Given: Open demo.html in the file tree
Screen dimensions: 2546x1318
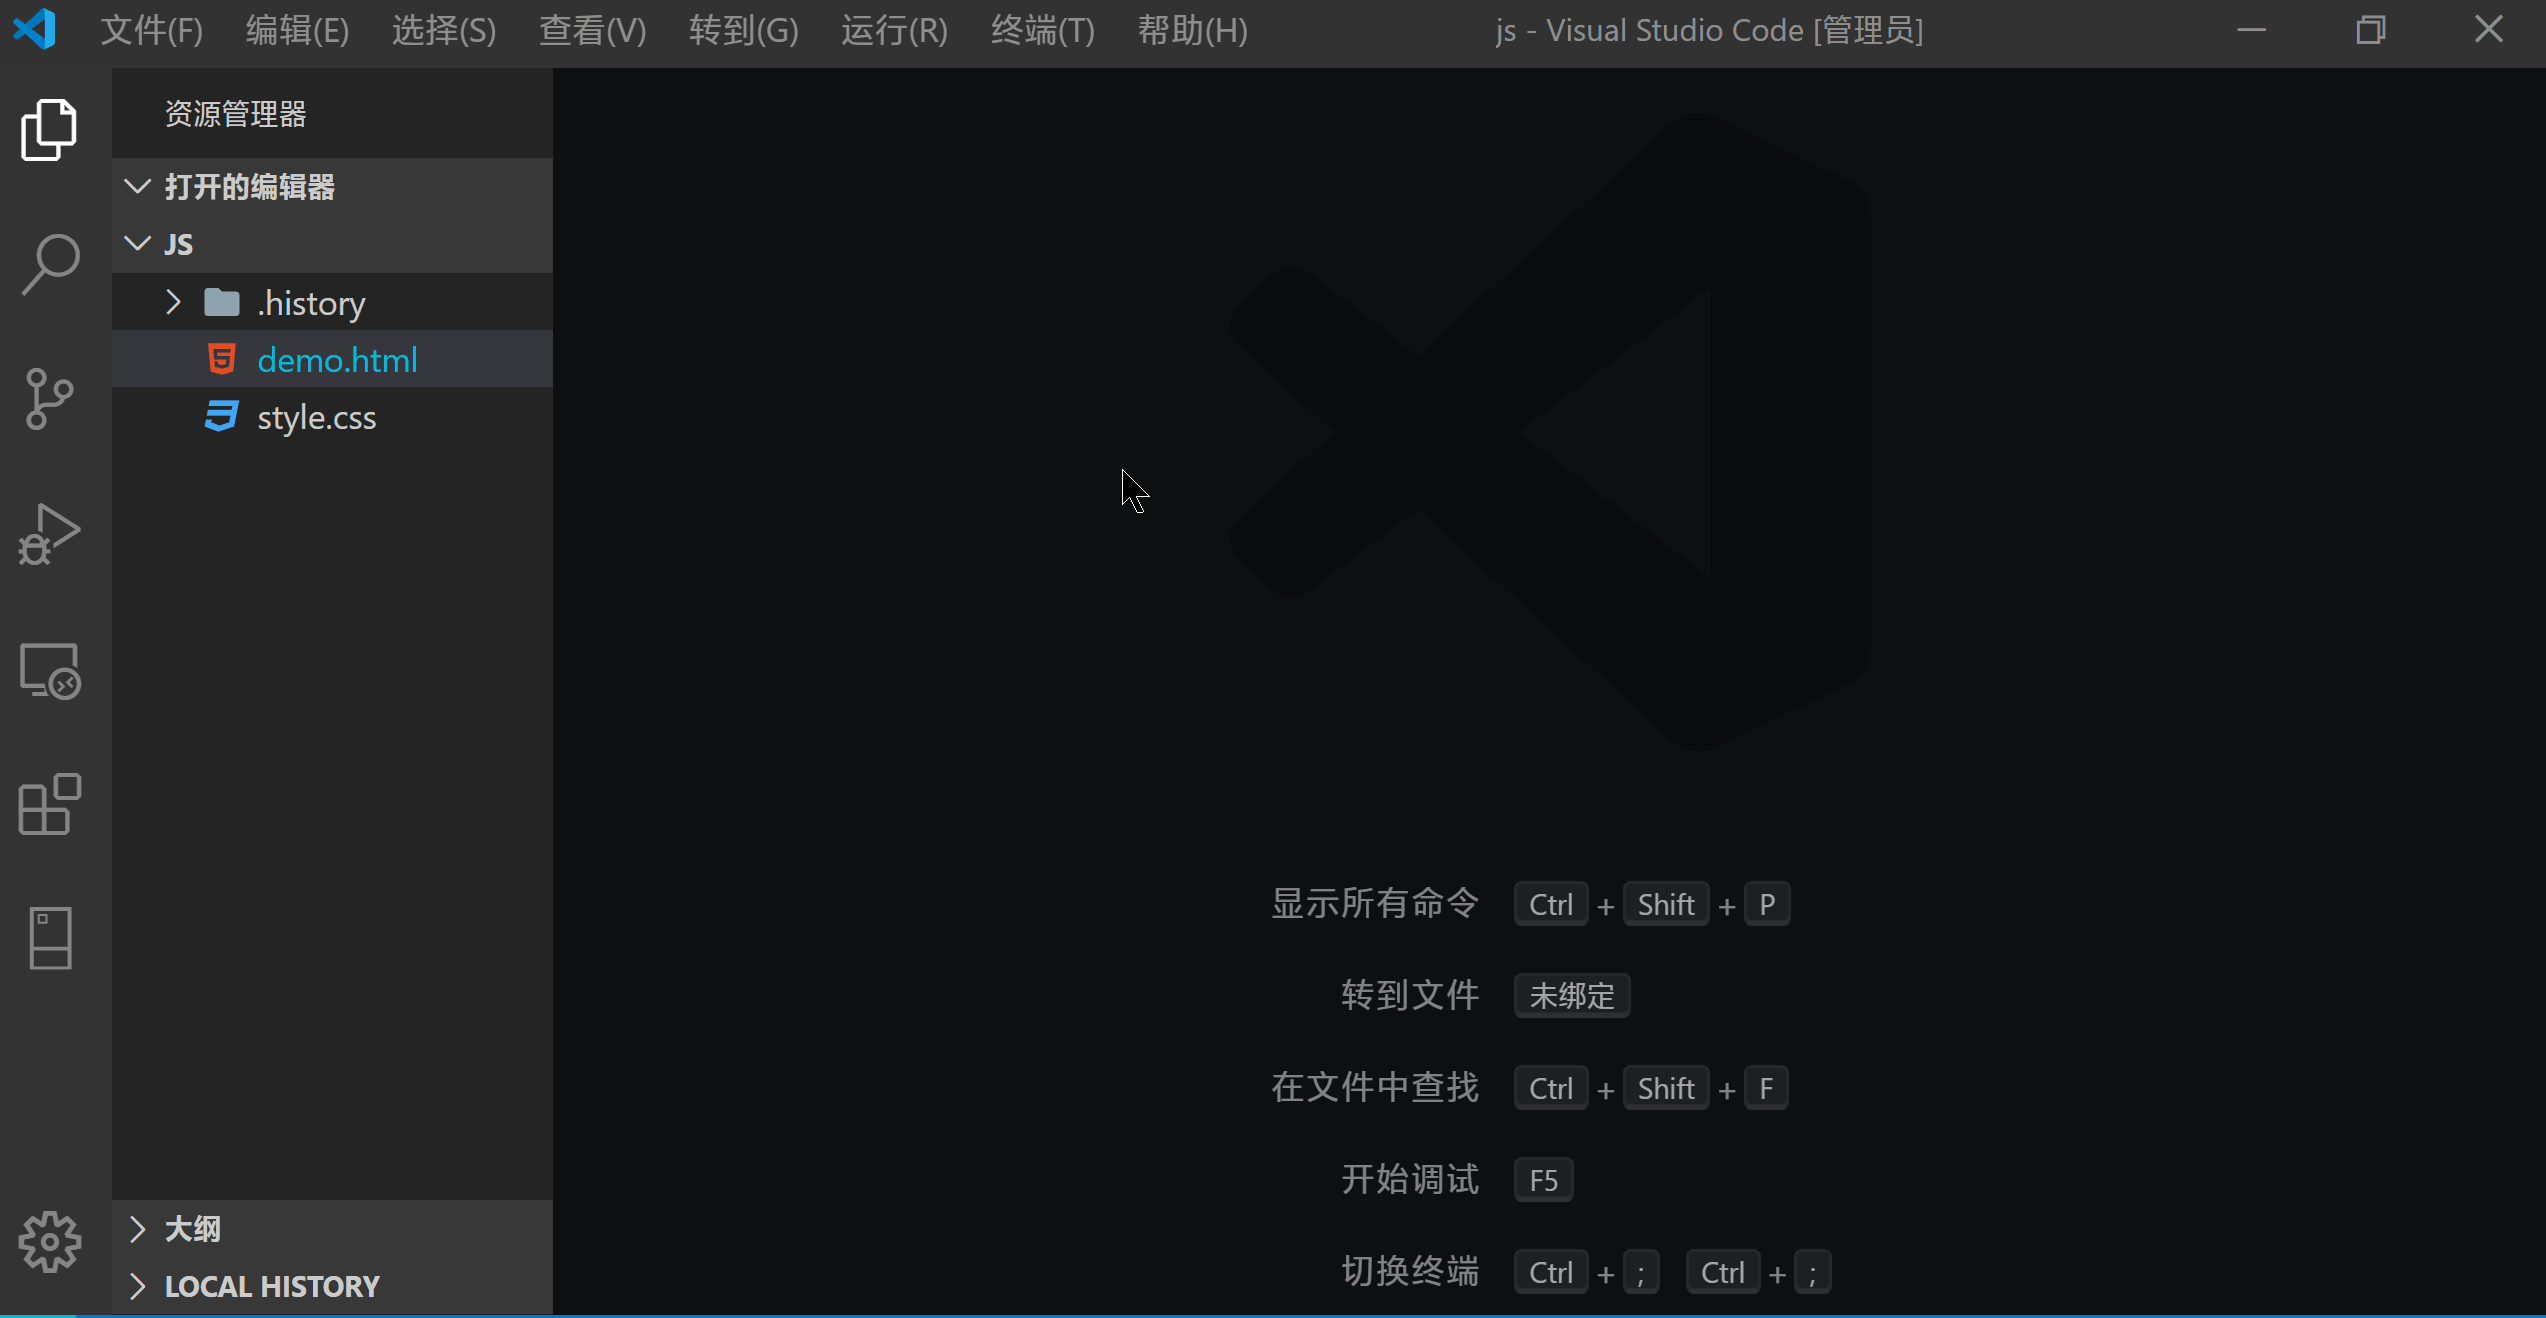Looking at the screenshot, I should [337, 360].
